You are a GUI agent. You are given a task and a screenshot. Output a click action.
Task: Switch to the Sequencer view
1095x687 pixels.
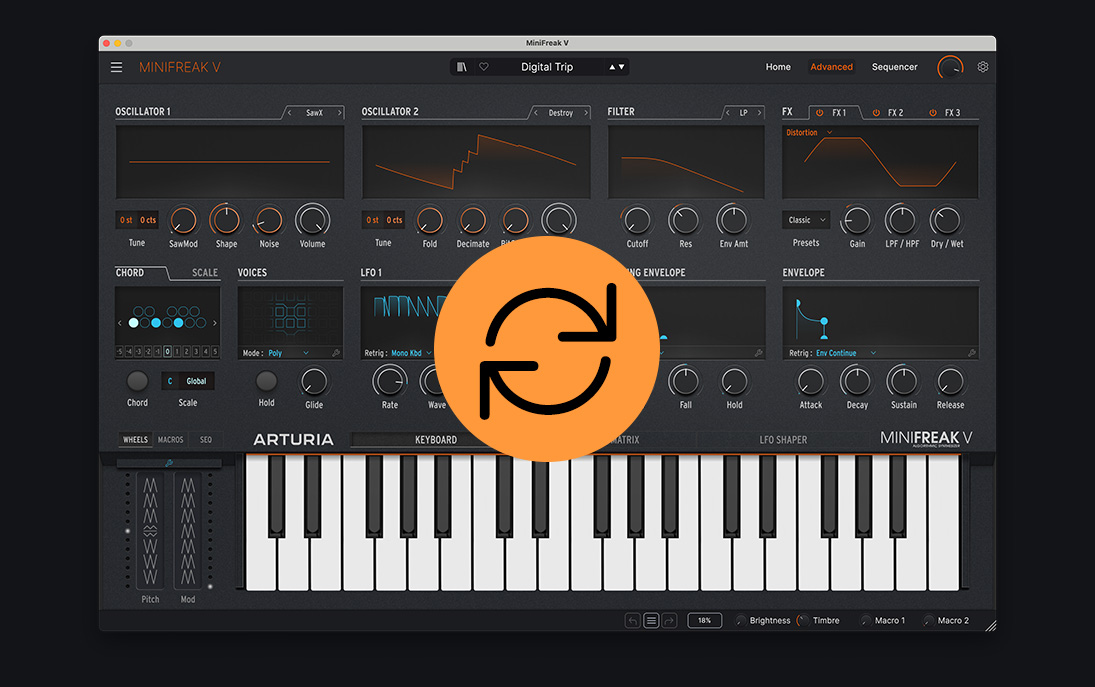pyautogui.click(x=894, y=67)
